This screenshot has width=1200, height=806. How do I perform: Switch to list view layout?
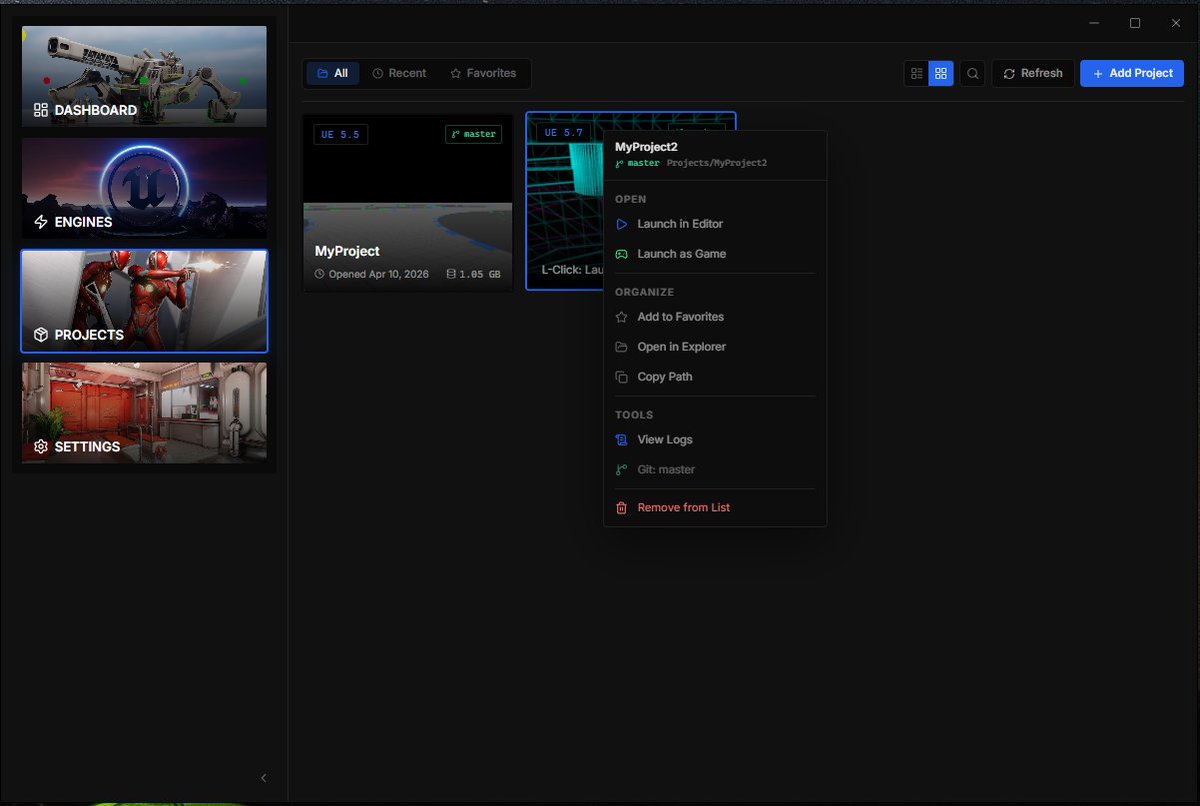pyautogui.click(x=916, y=73)
